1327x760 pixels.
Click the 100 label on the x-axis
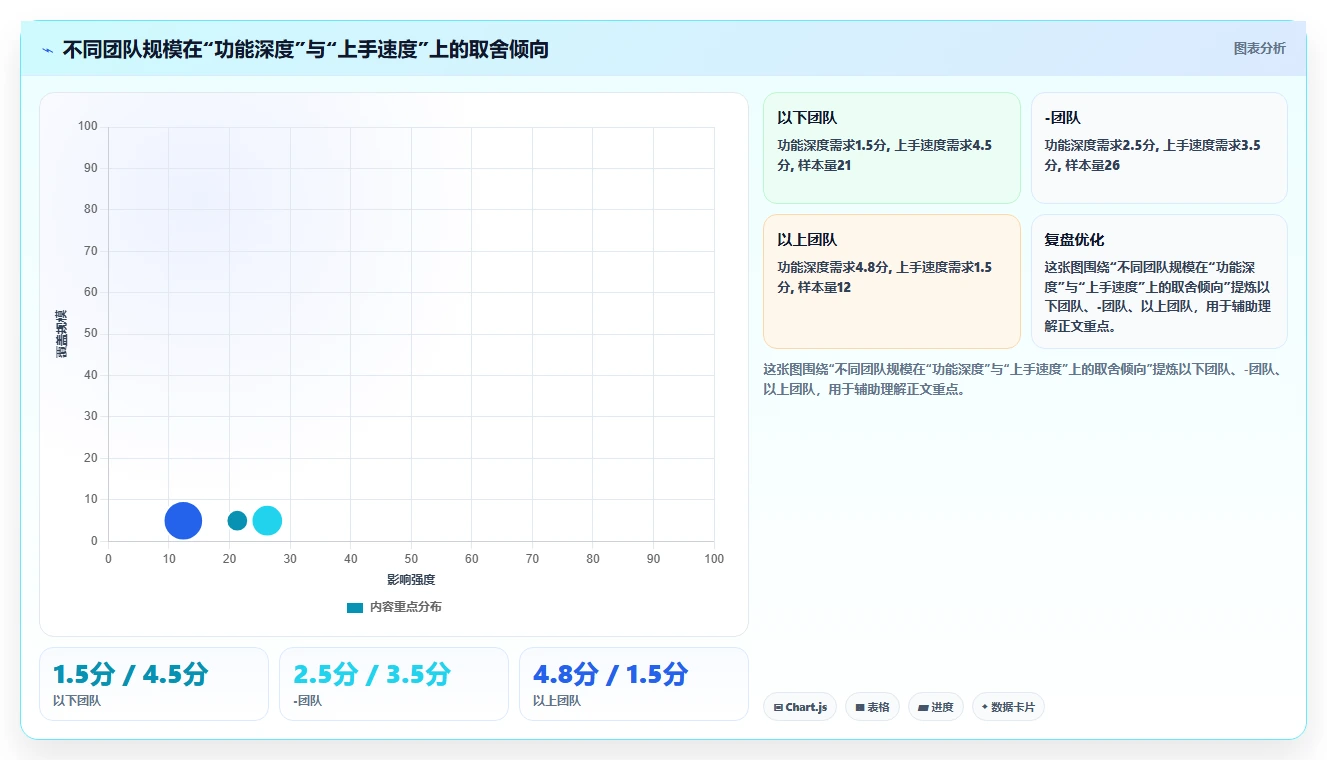click(x=714, y=559)
